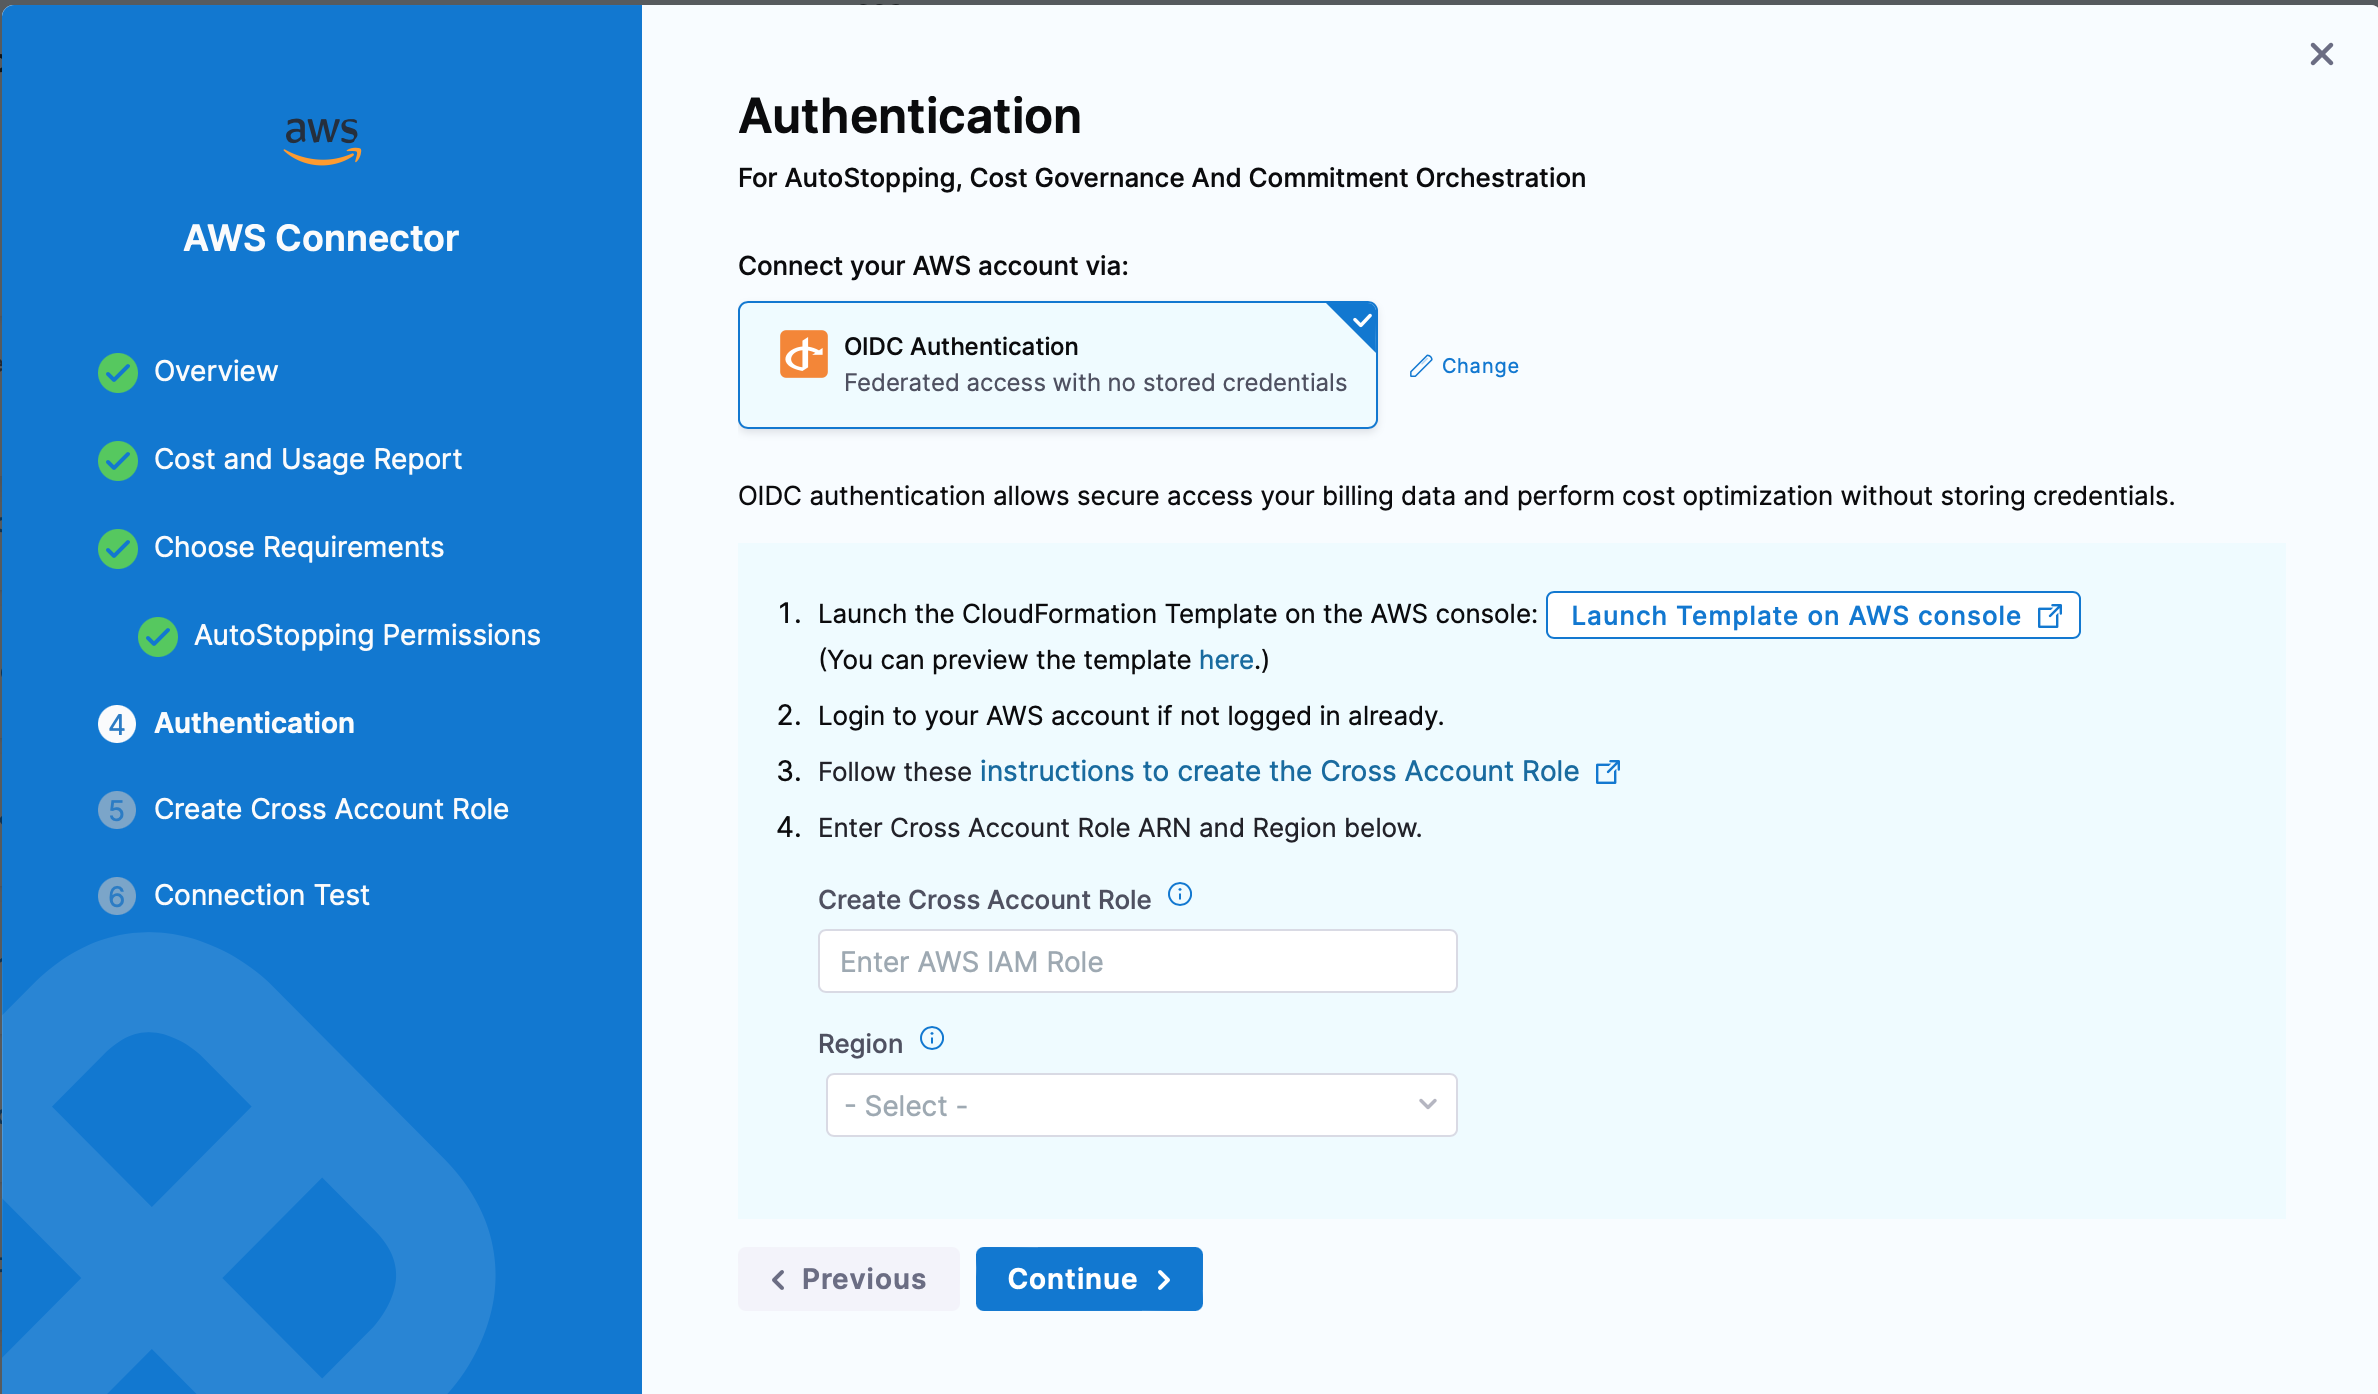Click the selected checkmark corner on OIDC card
The image size is (2378, 1394).
pyautogui.click(x=1361, y=321)
